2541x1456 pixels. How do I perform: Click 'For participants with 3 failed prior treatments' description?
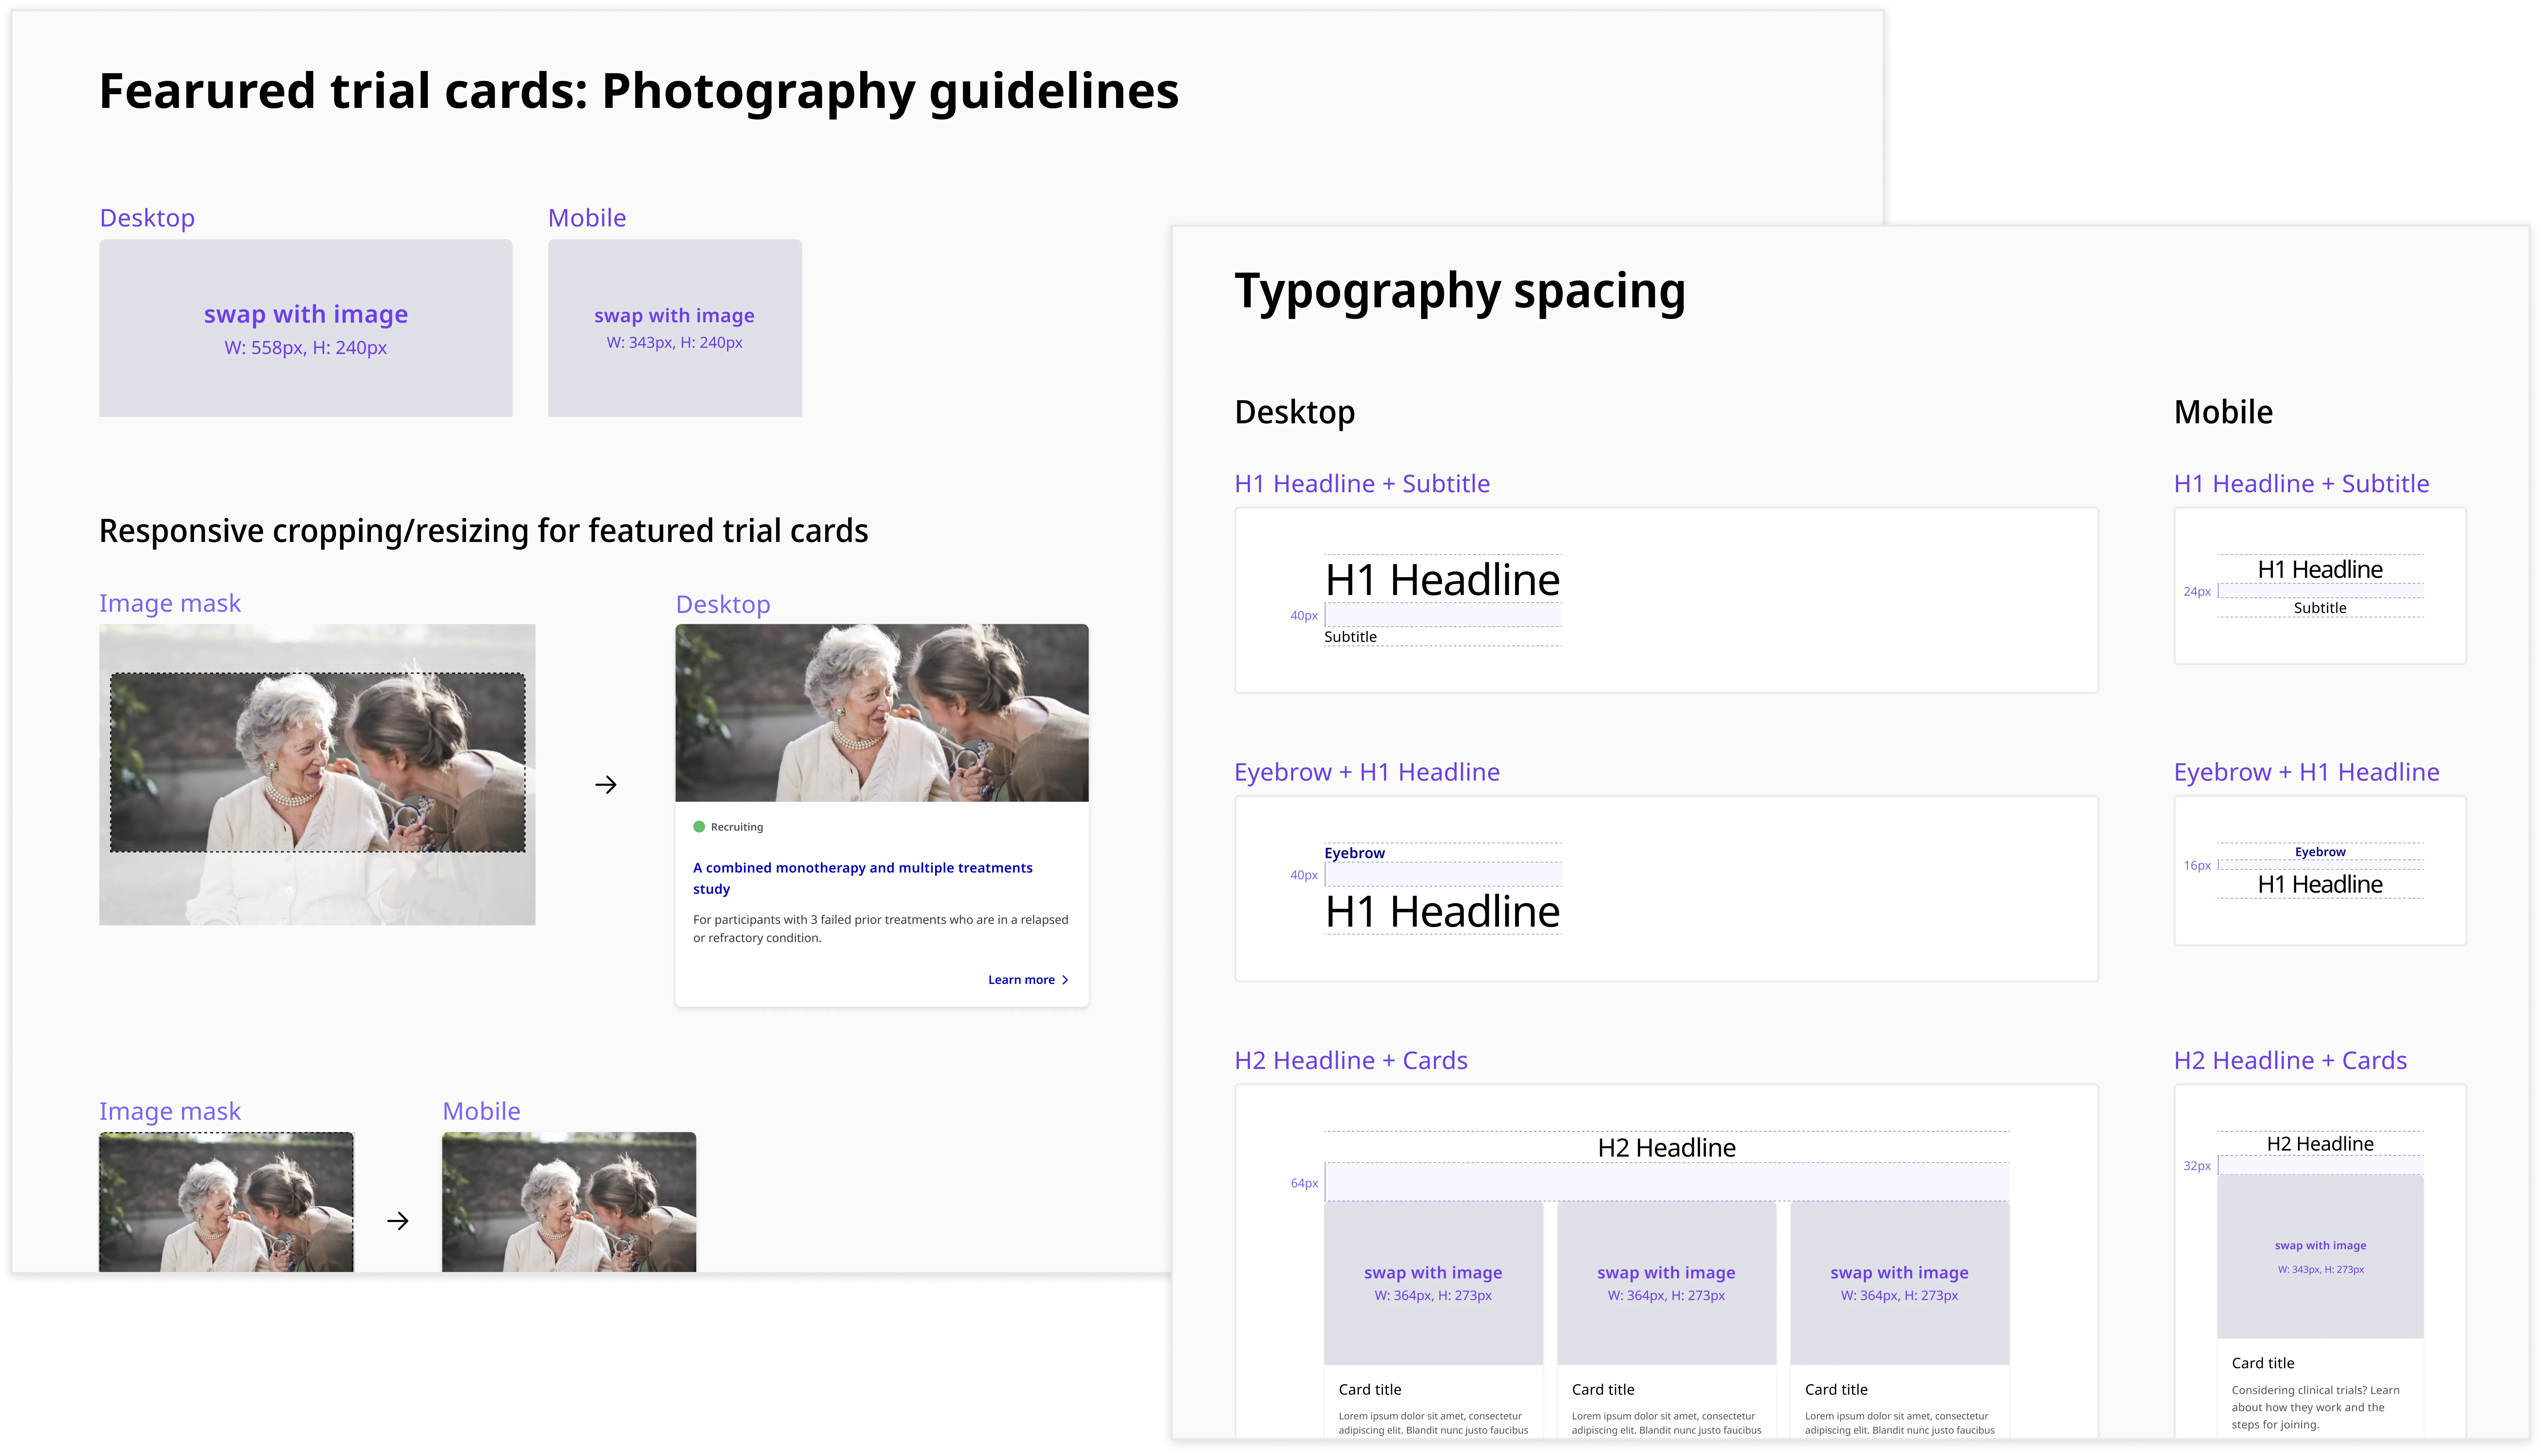pos(881,929)
